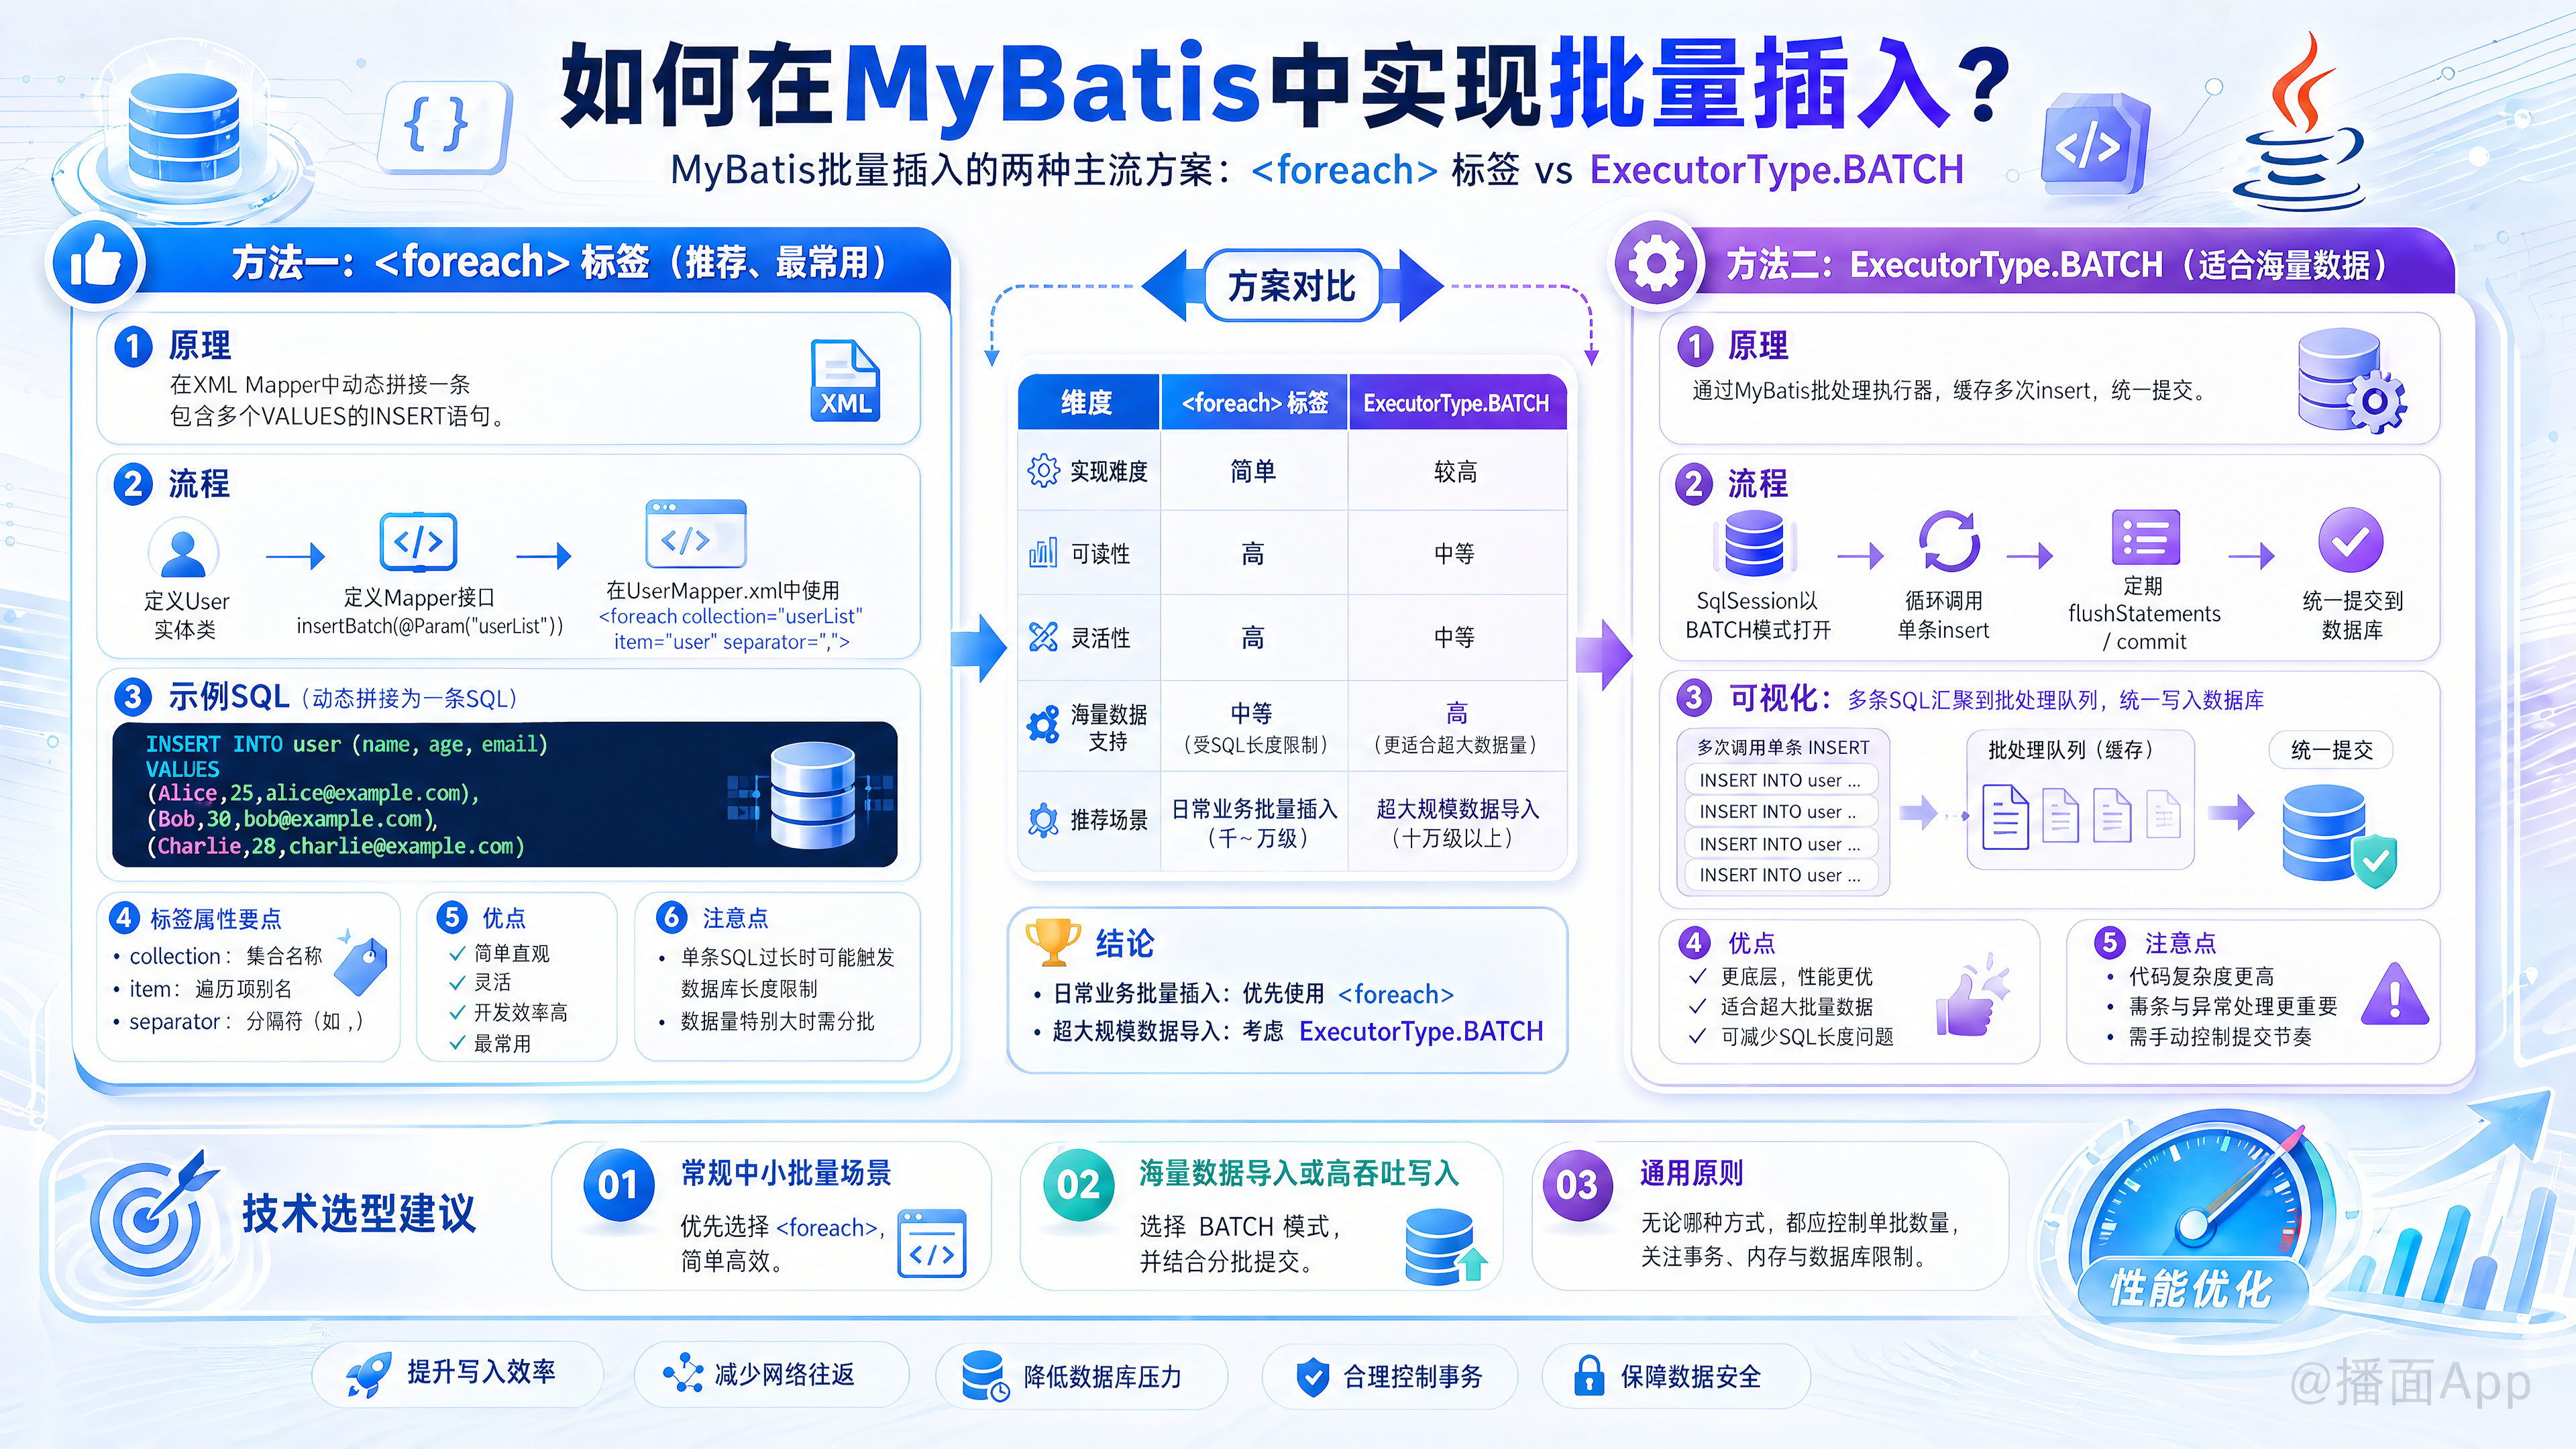Viewport: 2576px width, 1449px height.
Task: Click the code window icon above UserMapper.xml
Action: (x=696, y=534)
